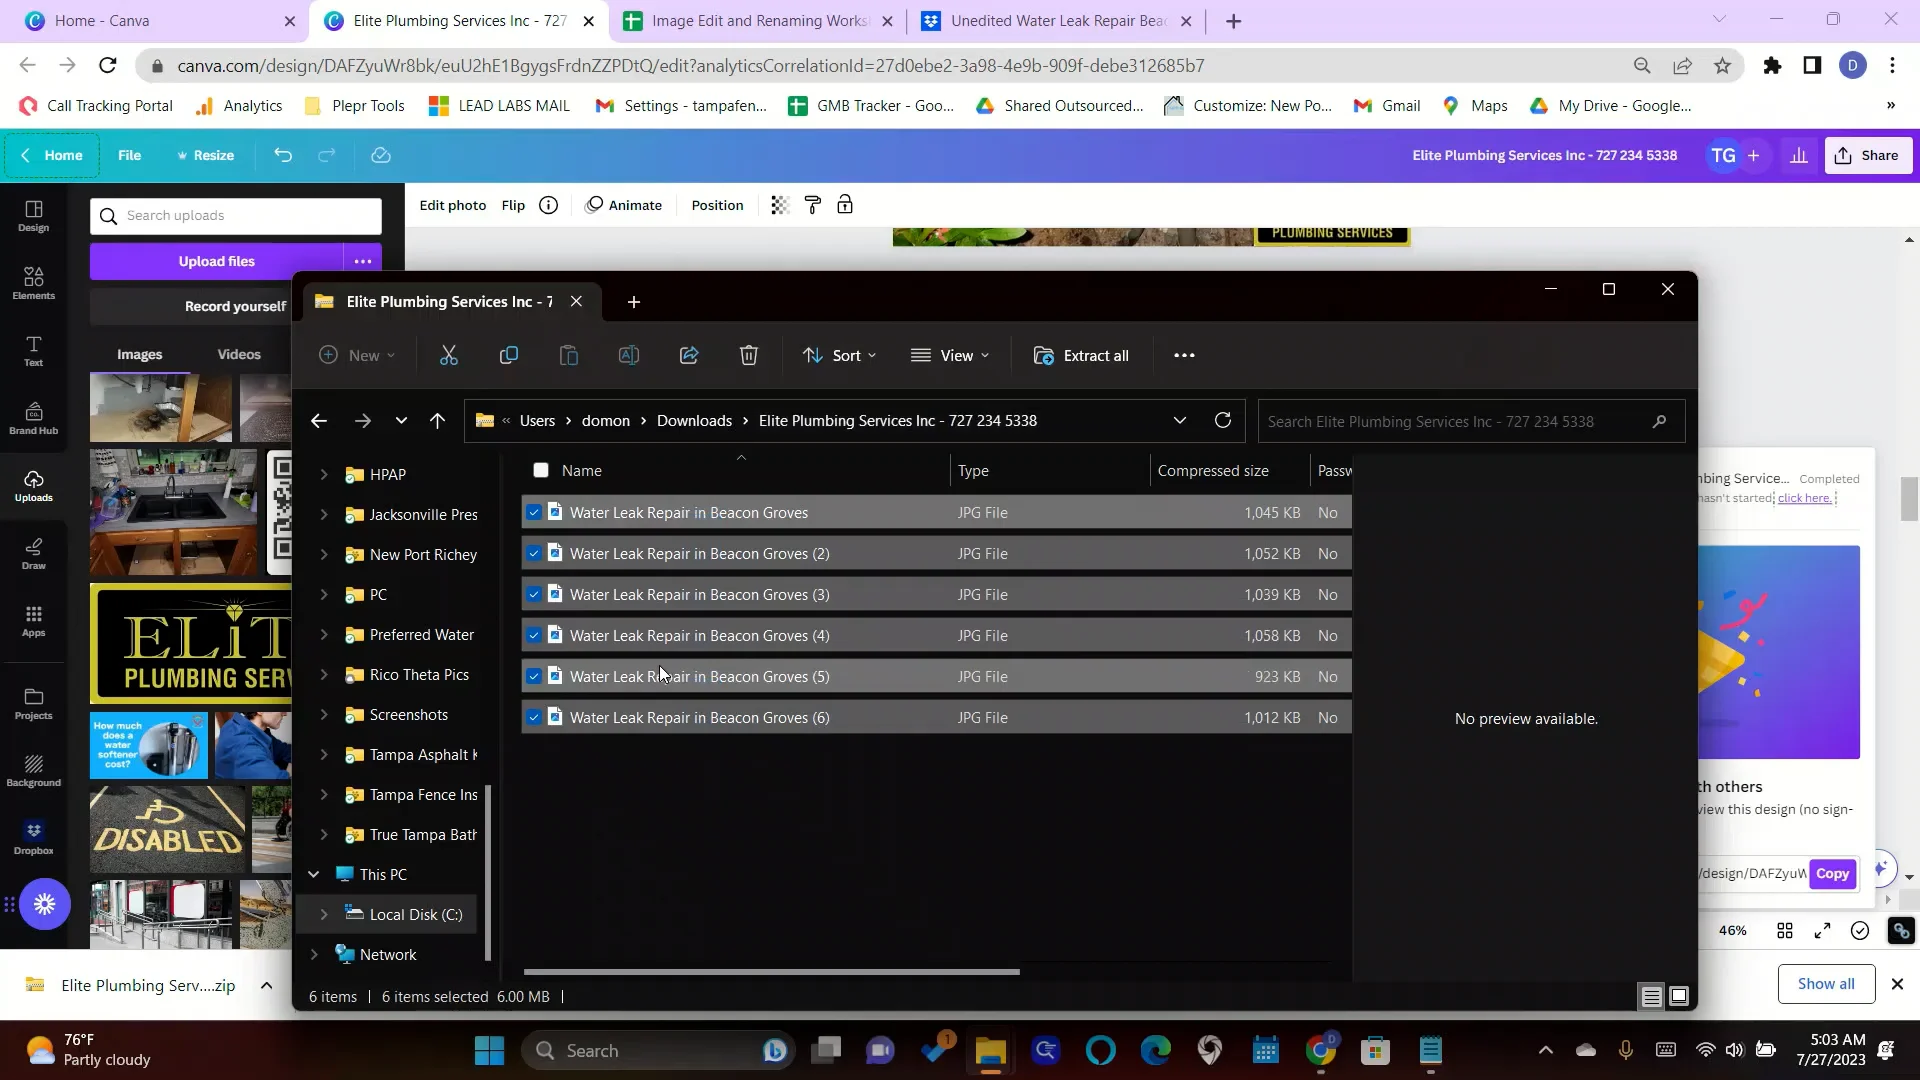Click the Rename icon in File Explorer toolbar
The height and width of the screenshot is (1080, 1920).
629,355
